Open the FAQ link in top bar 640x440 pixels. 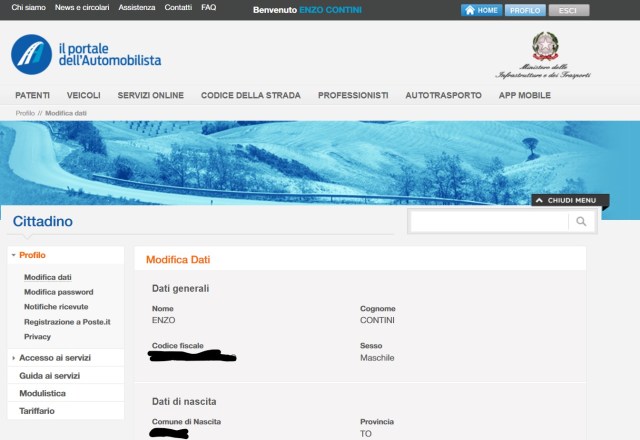(208, 7)
